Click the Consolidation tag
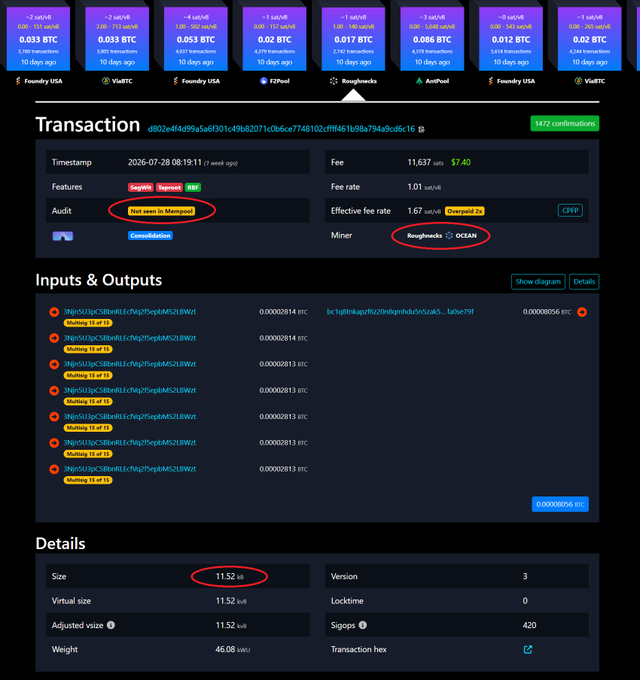640x680 pixels. click(150, 235)
